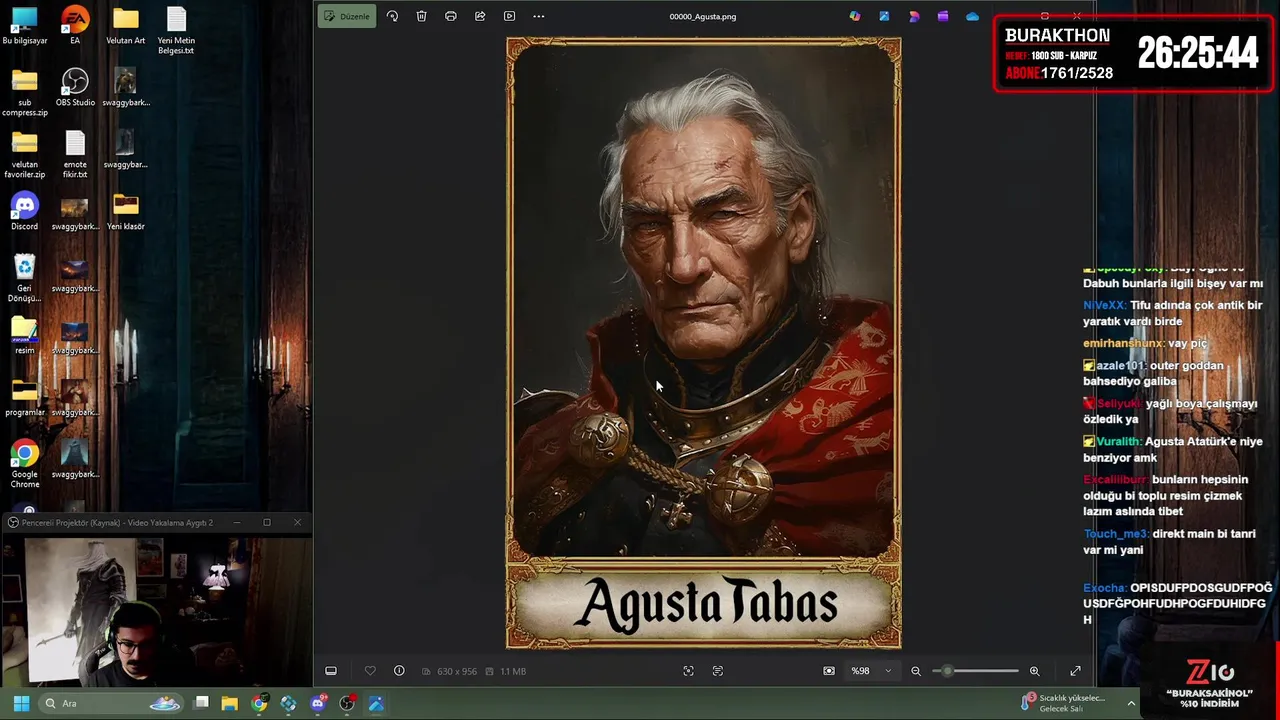Start slideshow from the toolbar play icon
The height and width of the screenshot is (720, 1280).
[509, 16]
